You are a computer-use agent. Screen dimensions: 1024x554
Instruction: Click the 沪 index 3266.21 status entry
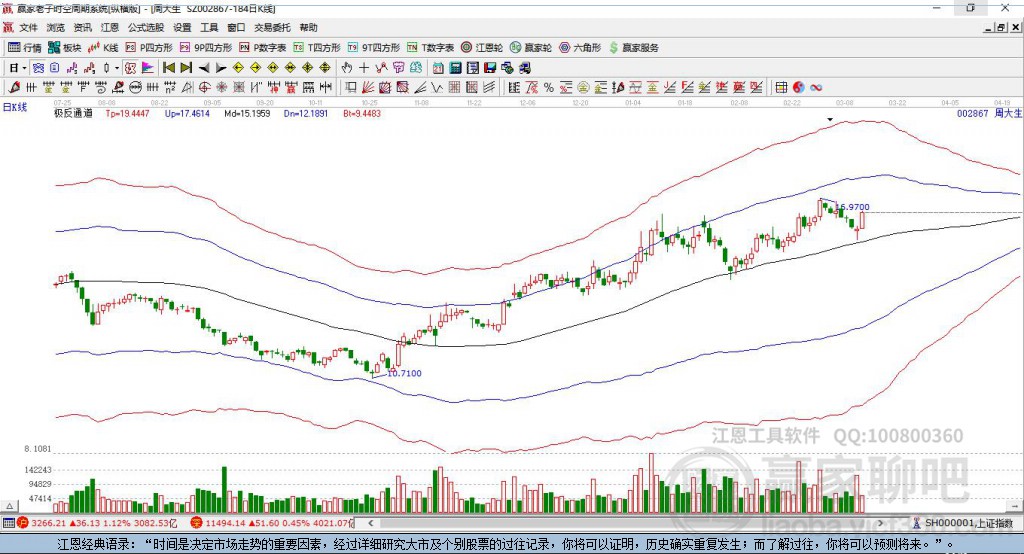pyautogui.click(x=97, y=523)
